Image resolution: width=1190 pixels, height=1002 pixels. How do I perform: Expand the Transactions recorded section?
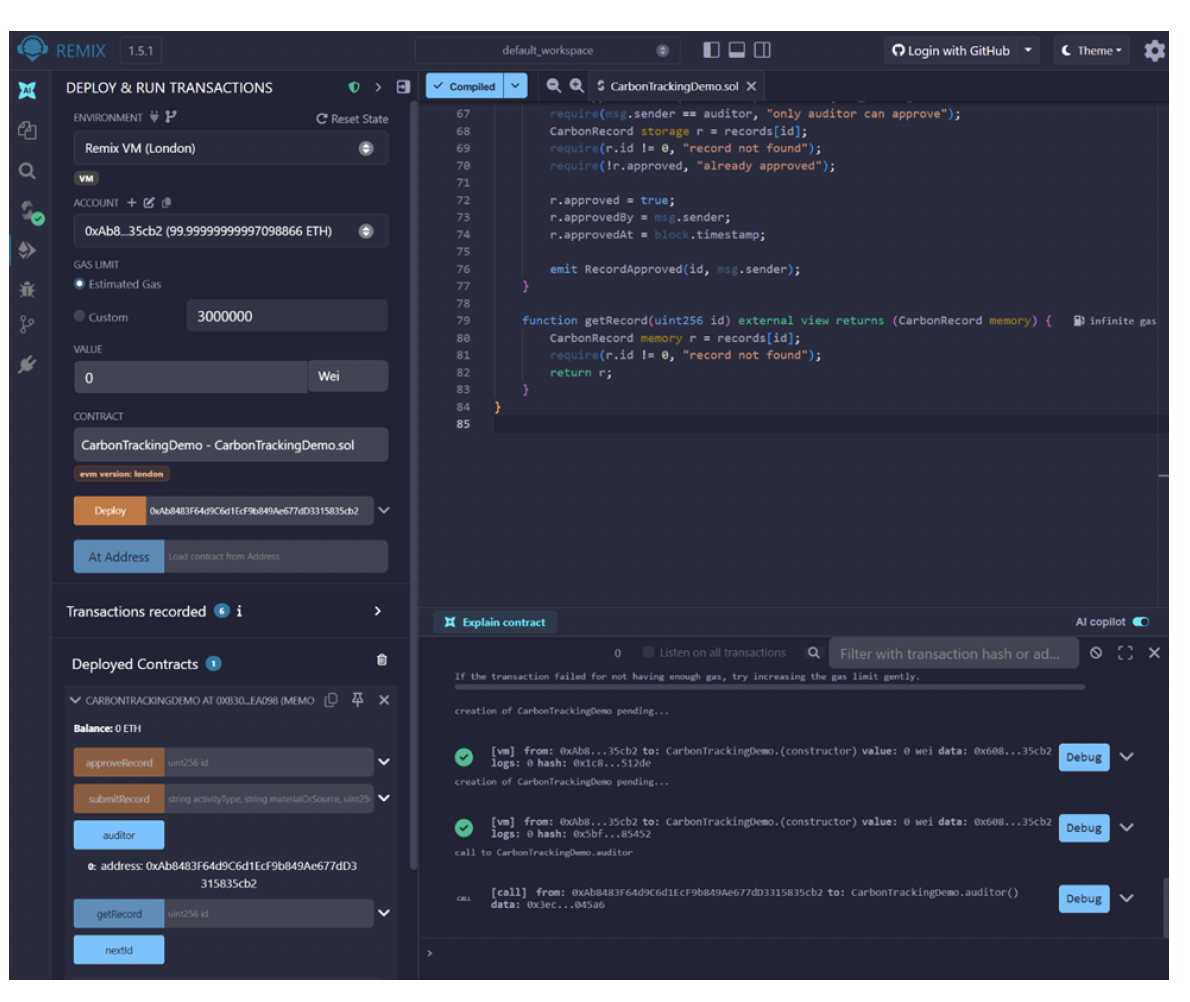[378, 611]
